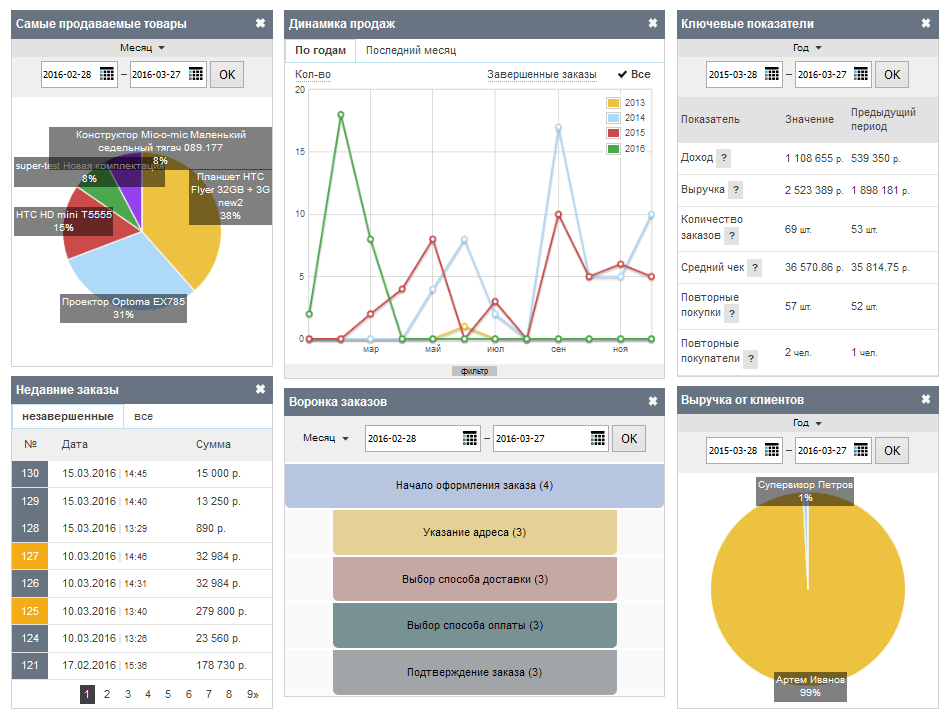
Task: Show help for Выручка indicator
Action: point(736,190)
